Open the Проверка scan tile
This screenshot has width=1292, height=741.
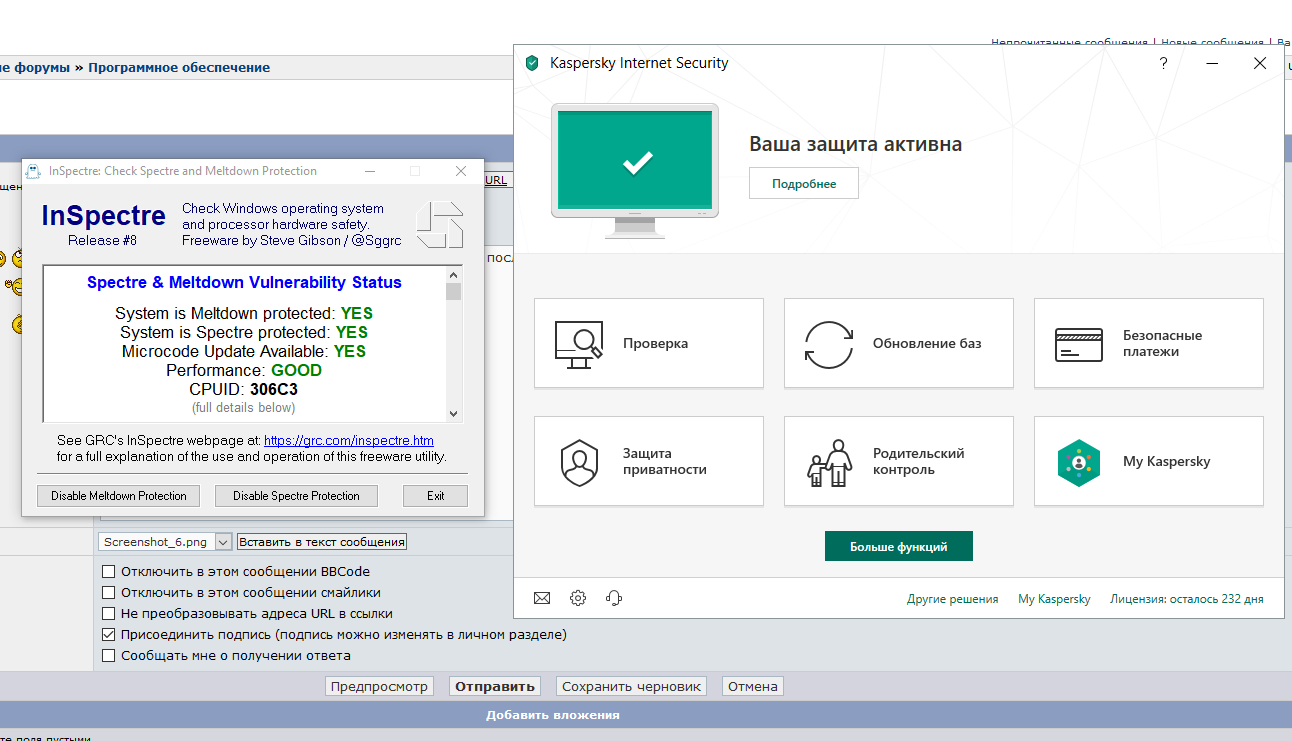pos(649,343)
